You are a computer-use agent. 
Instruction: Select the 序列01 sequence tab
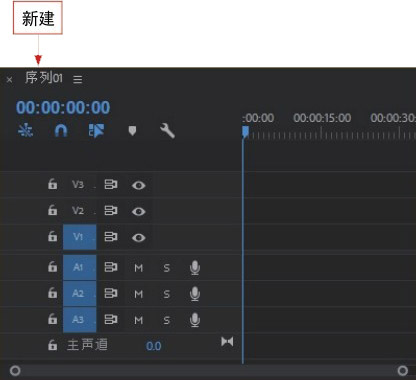(x=44, y=78)
